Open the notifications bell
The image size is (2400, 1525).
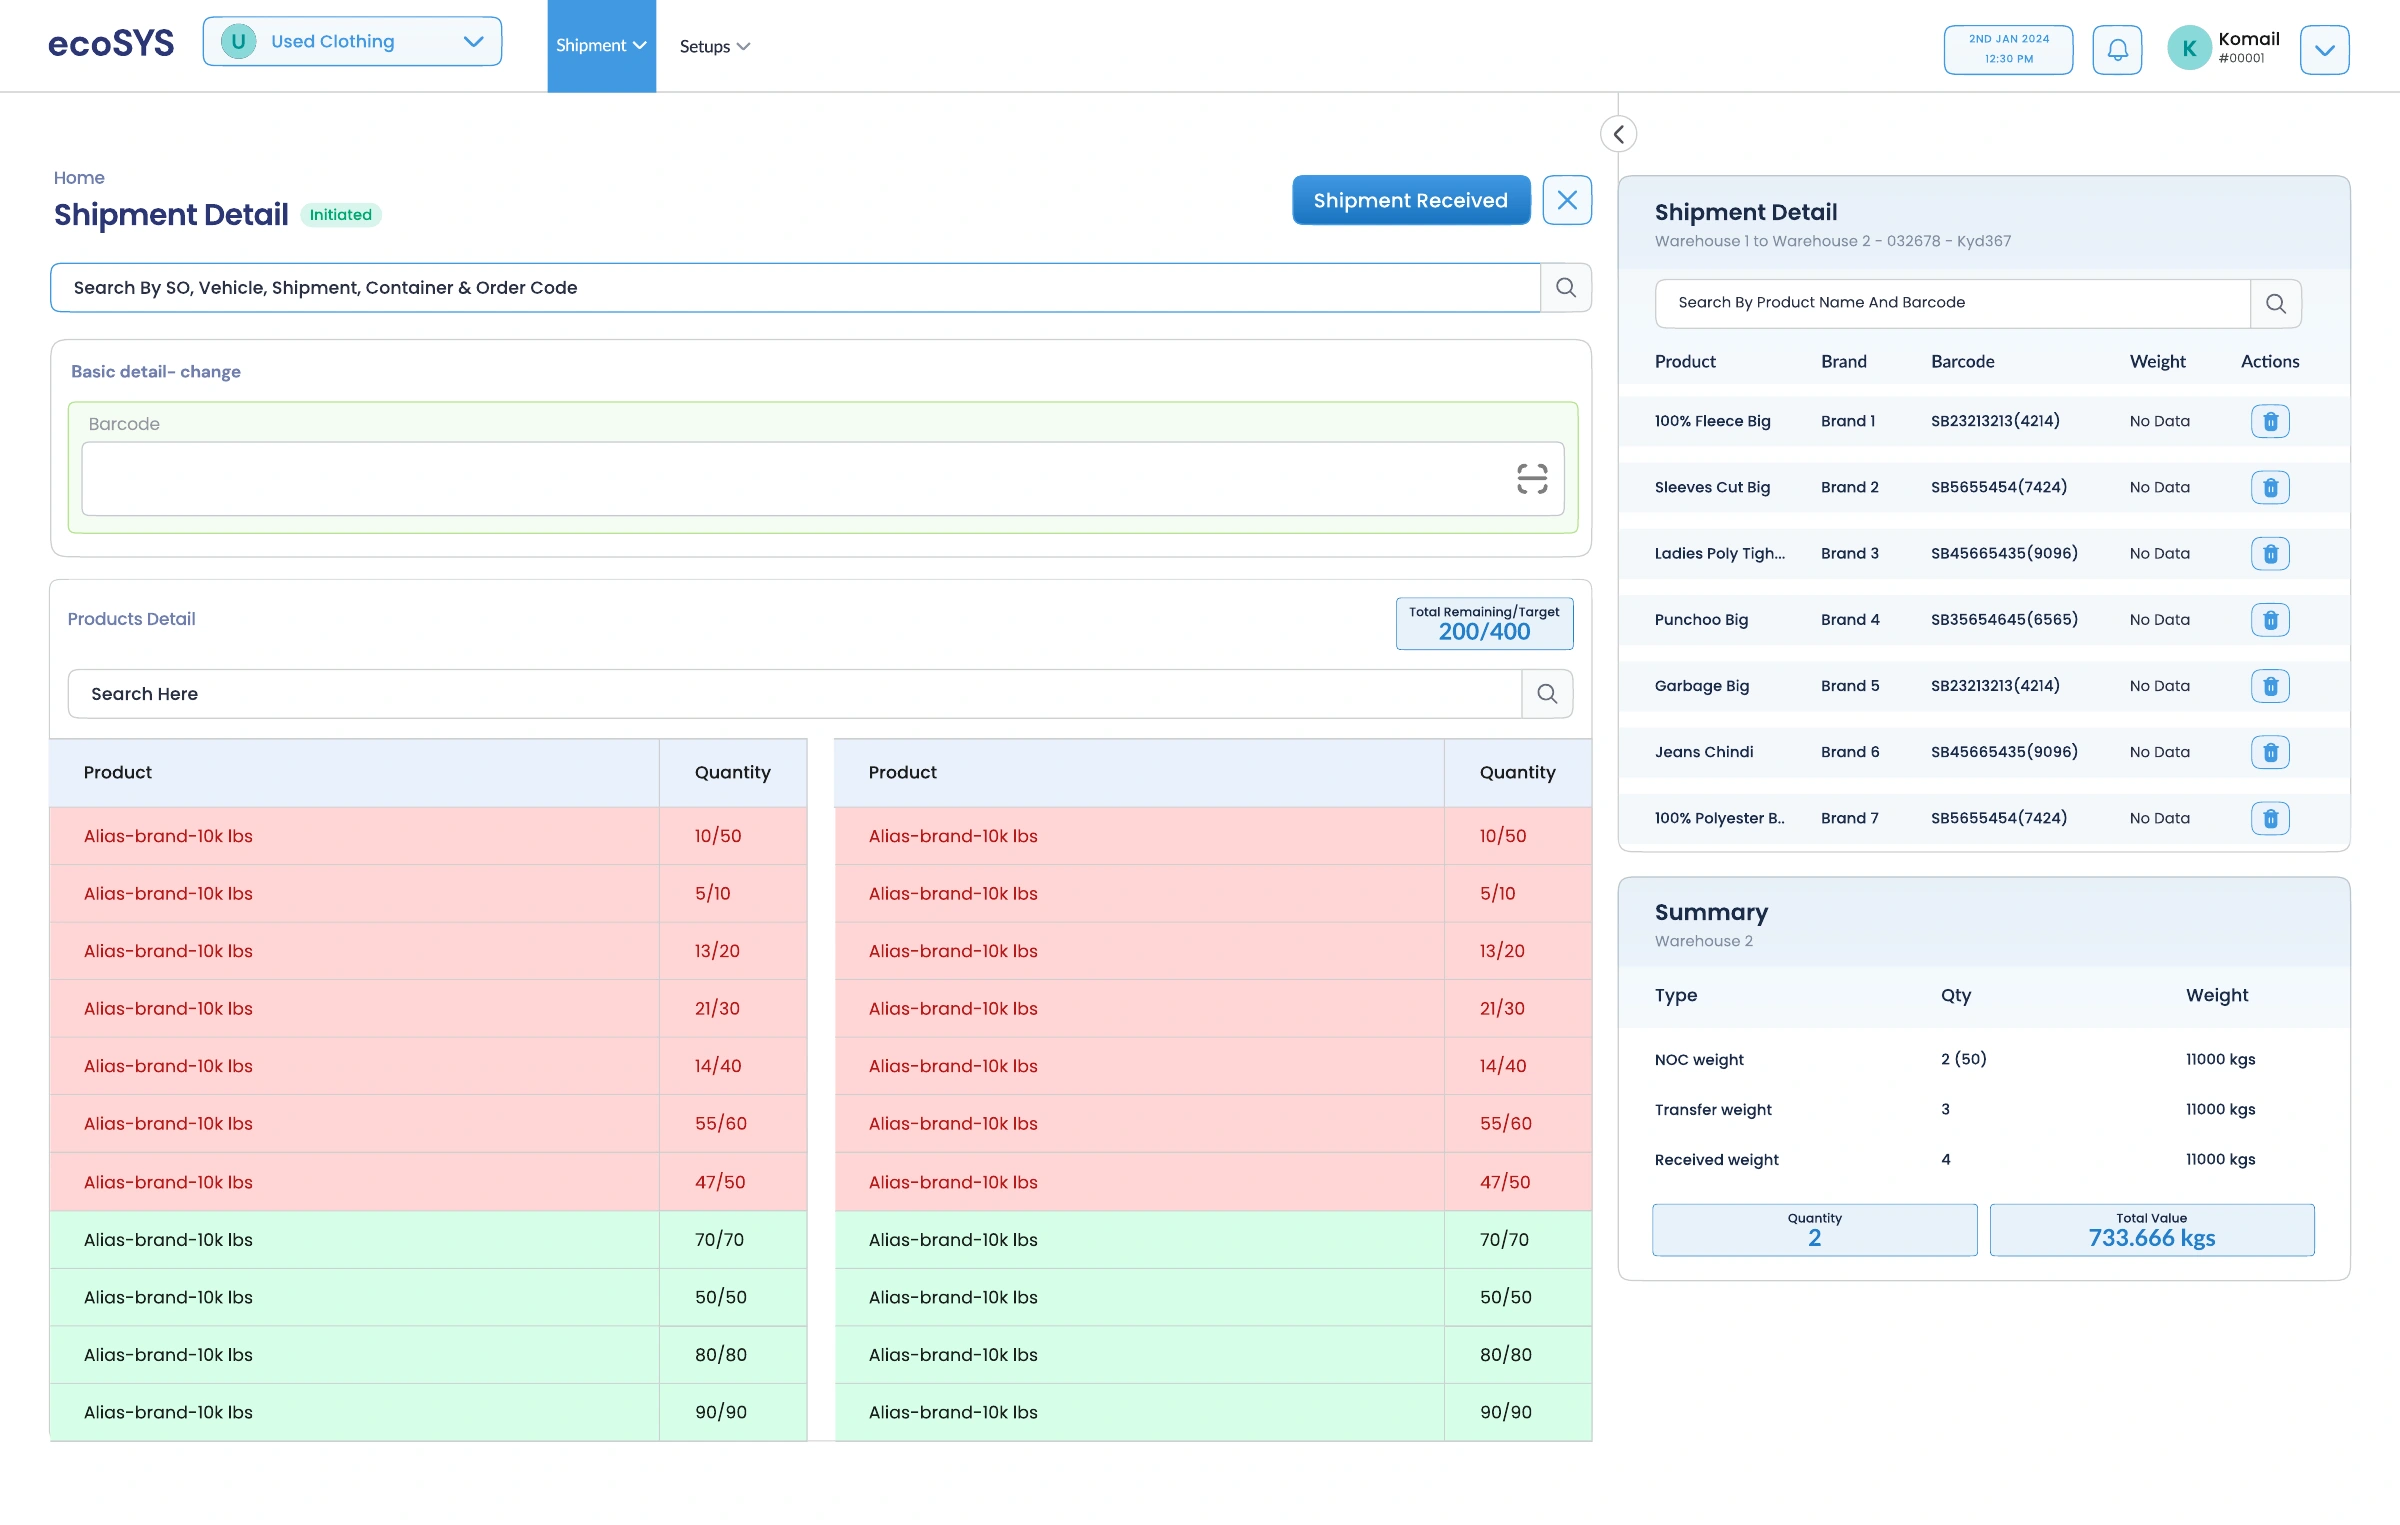coord(2117,49)
